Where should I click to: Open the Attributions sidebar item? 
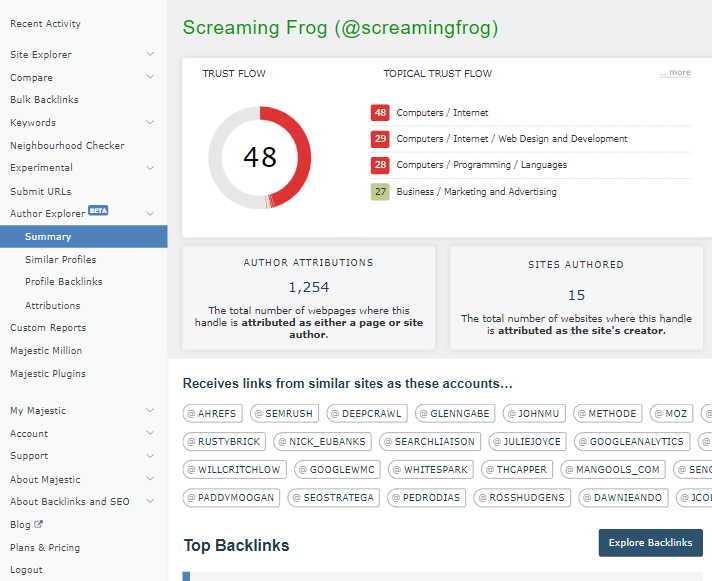pyautogui.click(x=53, y=306)
